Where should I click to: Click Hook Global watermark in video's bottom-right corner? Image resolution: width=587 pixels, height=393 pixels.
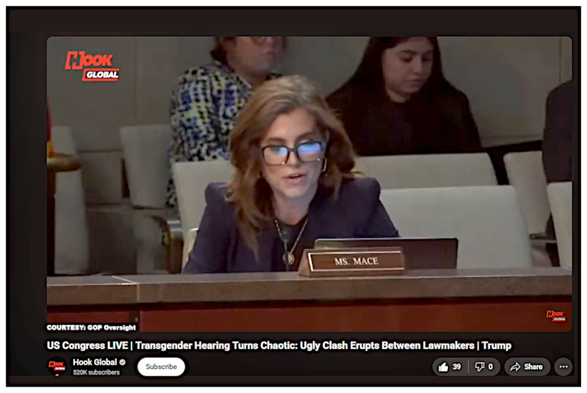pos(556,316)
